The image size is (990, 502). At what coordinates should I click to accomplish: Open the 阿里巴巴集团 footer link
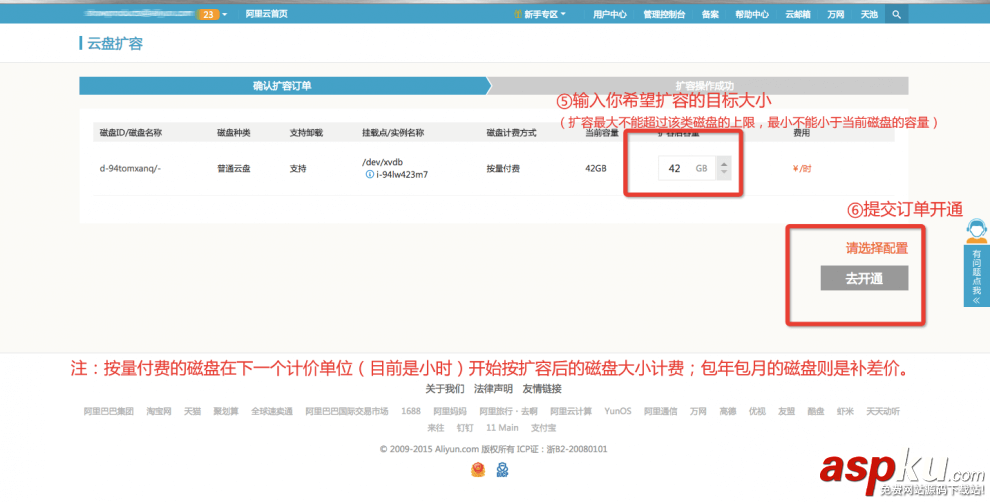tap(109, 411)
